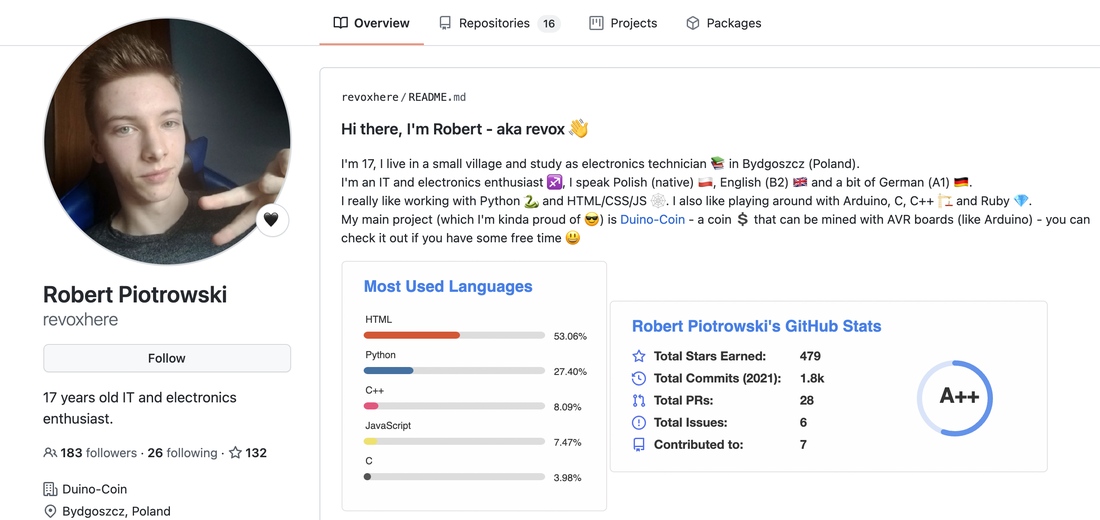Click the Repositories repo icon
The height and width of the screenshot is (520, 1100).
[445, 23]
